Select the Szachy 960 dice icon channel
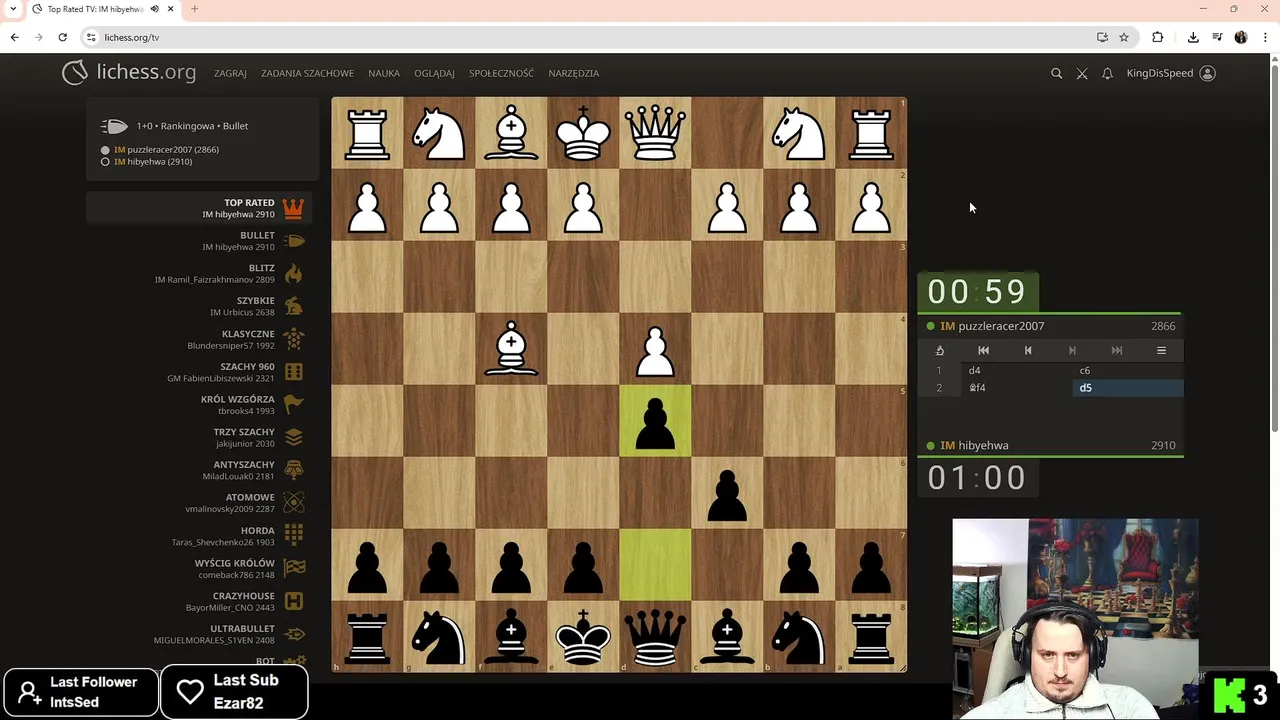Image resolution: width=1280 pixels, height=720 pixels. (x=293, y=372)
